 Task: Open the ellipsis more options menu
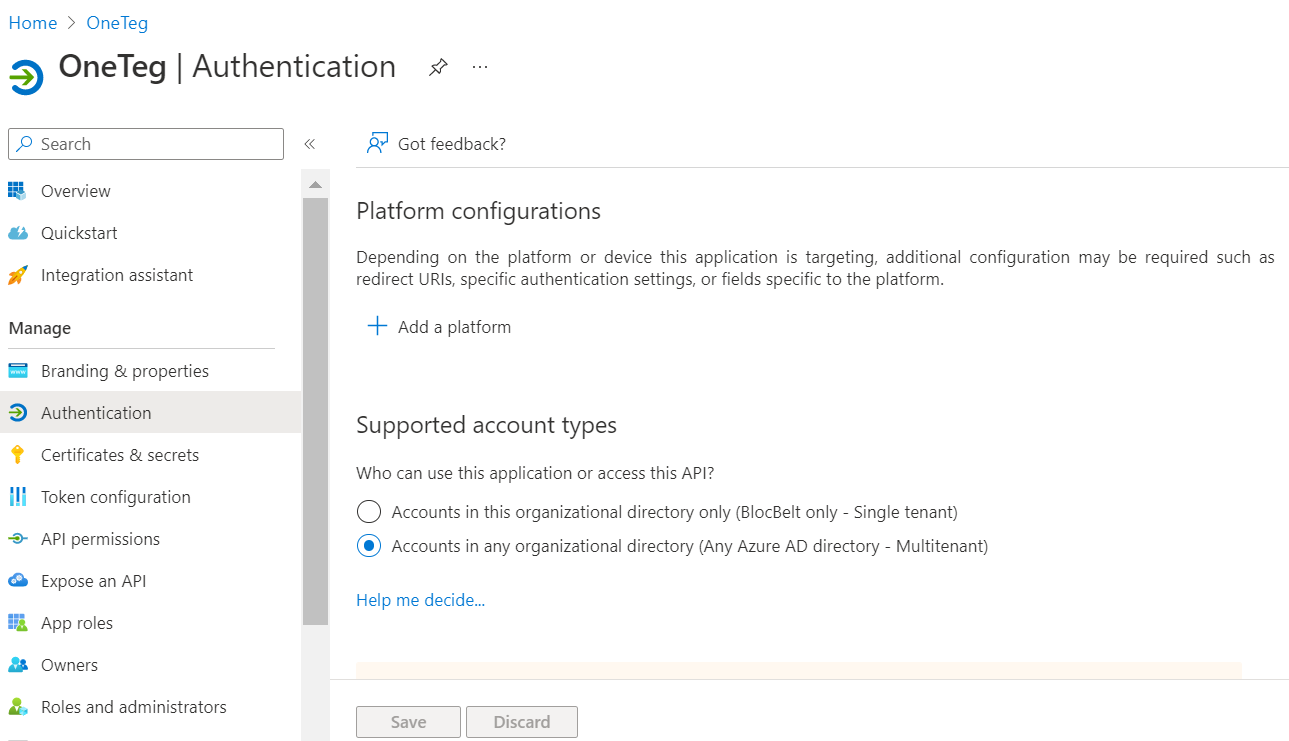point(480,67)
